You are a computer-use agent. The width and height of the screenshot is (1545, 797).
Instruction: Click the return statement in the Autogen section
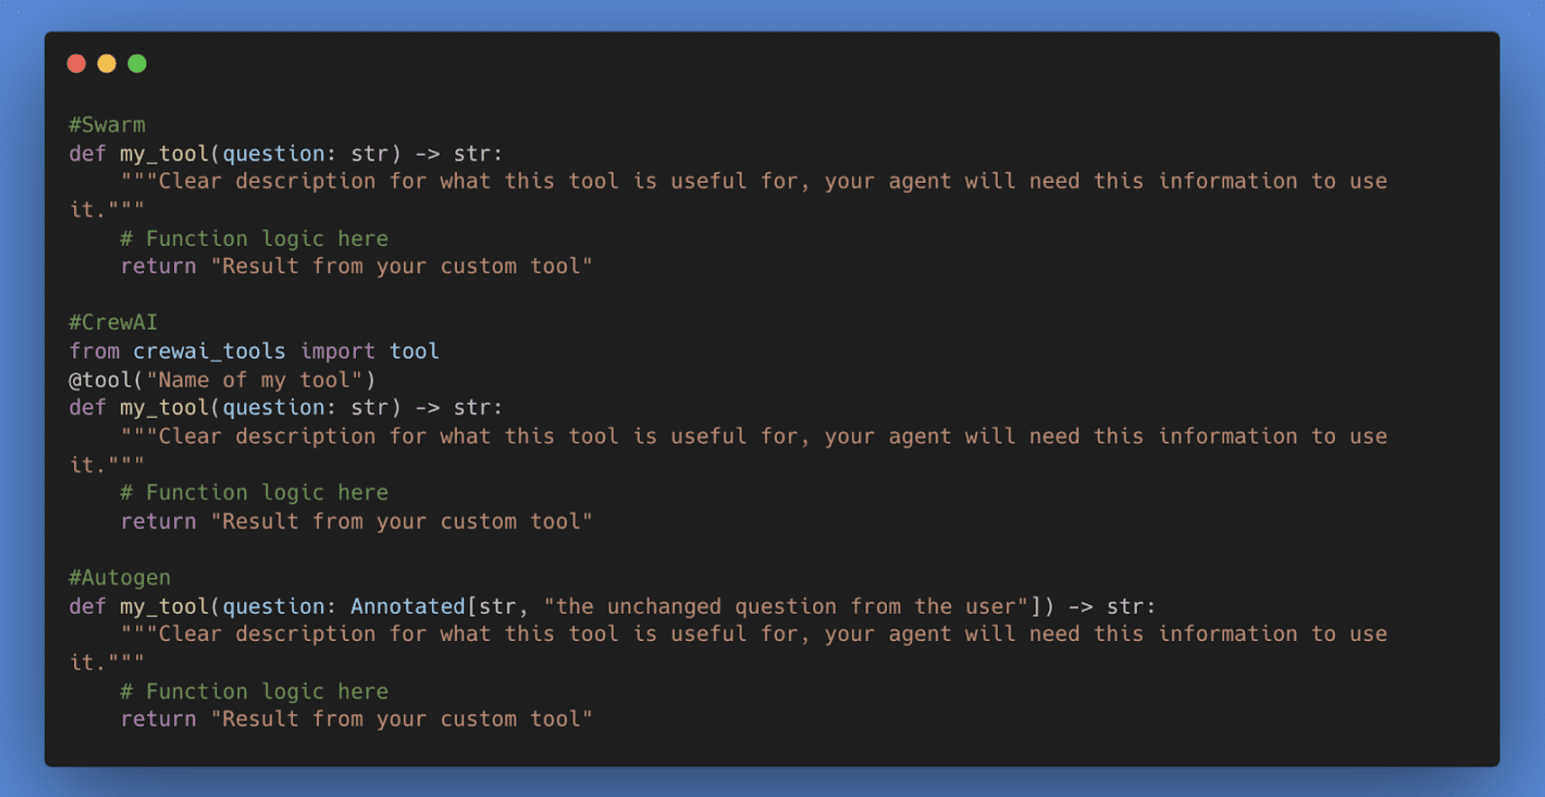pos(356,719)
